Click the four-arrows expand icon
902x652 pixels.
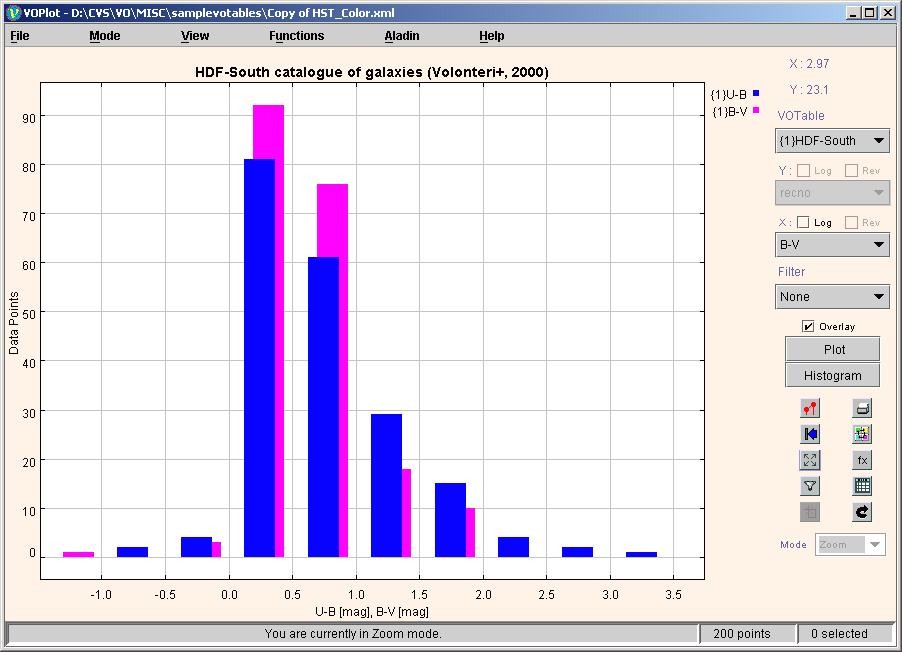(x=810, y=460)
